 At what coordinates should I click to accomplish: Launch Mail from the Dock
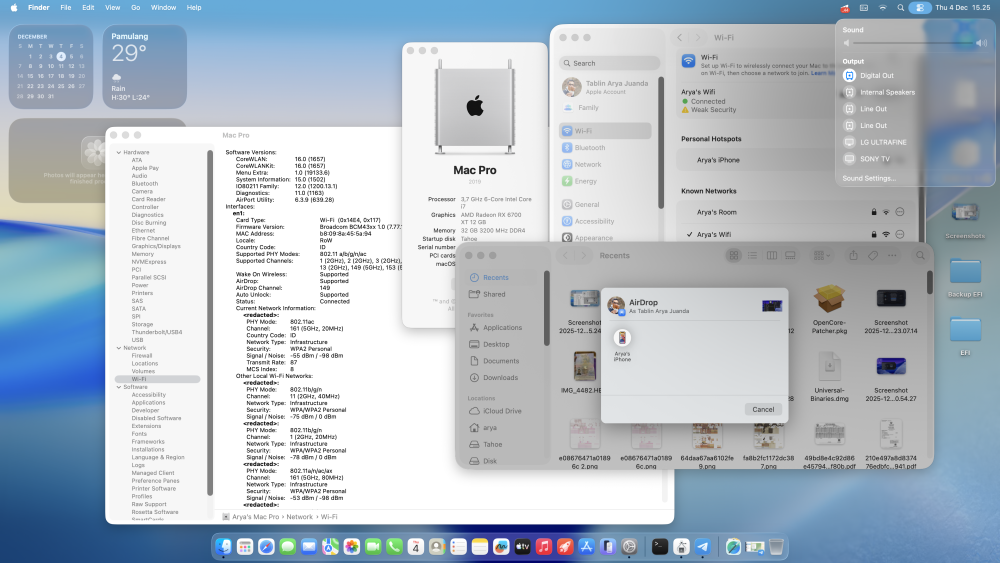tap(309, 546)
